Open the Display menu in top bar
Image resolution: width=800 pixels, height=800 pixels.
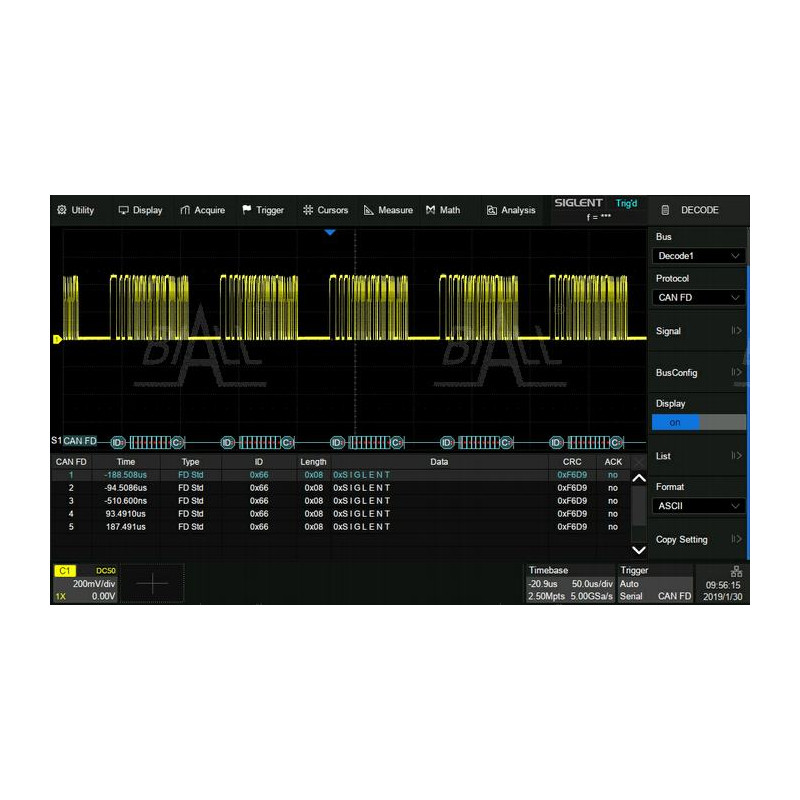pyautogui.click(x=140, y=210)
